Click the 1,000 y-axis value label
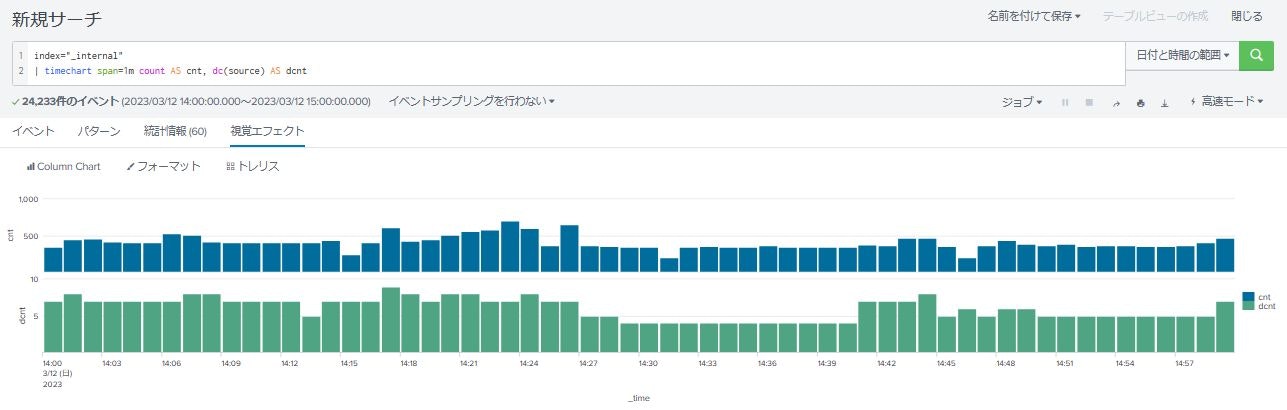Screen dimensions: 1287x410 point(27,200)
